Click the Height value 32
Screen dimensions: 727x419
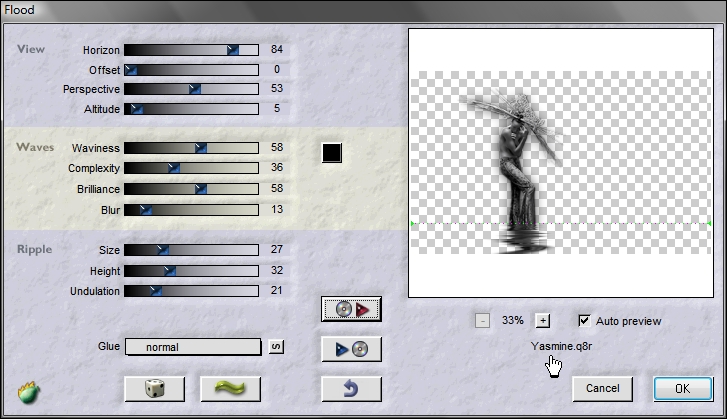(x=277, y=270)
